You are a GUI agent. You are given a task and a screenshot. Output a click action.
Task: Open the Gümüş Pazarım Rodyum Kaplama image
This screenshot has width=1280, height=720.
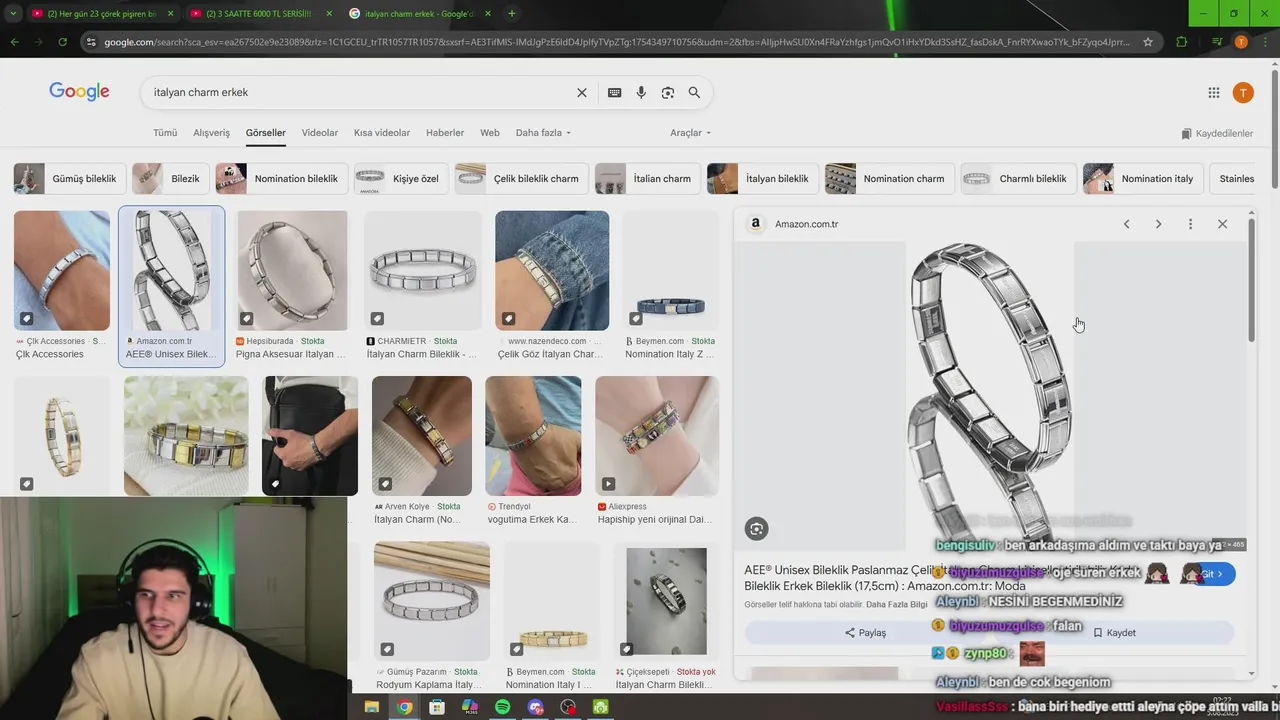(432, 601)
